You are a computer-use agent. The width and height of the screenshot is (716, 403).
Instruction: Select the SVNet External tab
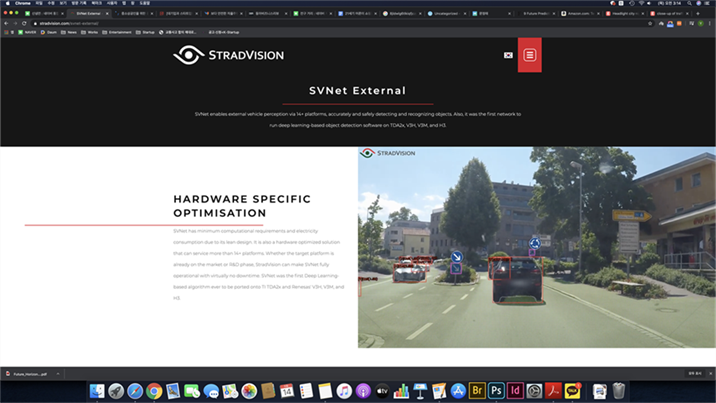point(88,13)
